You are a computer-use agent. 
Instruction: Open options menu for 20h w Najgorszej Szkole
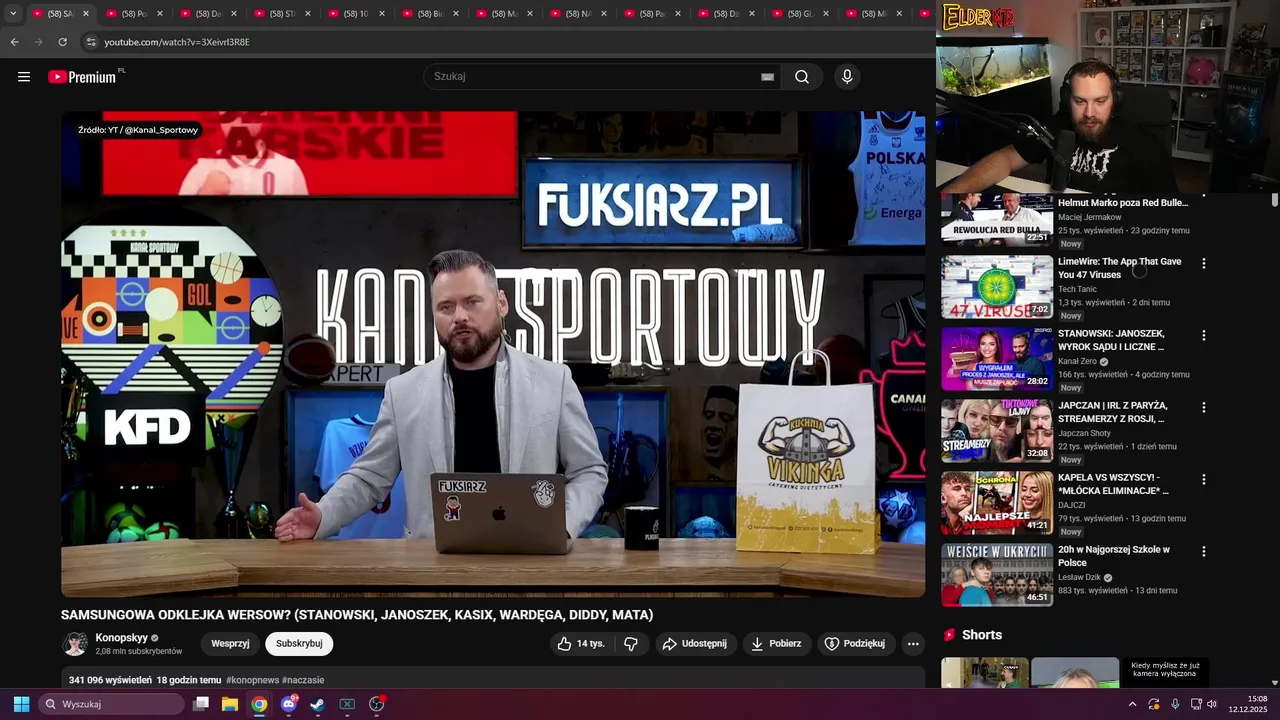[1203, 551]
